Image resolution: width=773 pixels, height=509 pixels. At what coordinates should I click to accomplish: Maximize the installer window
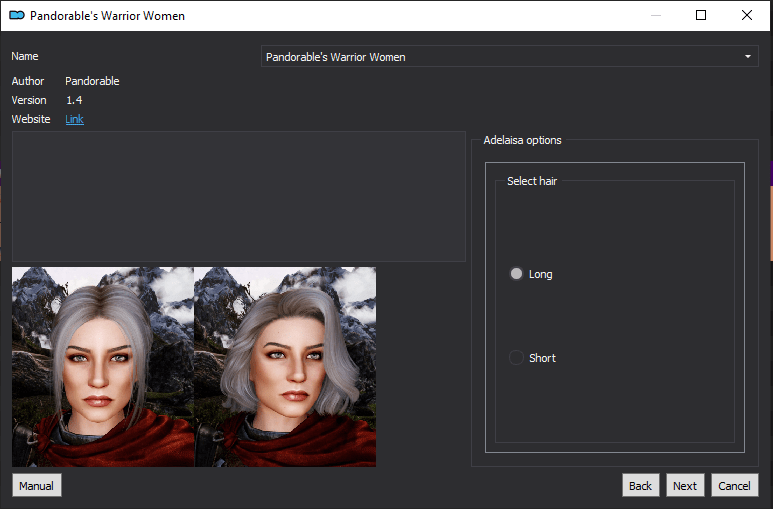701,16
